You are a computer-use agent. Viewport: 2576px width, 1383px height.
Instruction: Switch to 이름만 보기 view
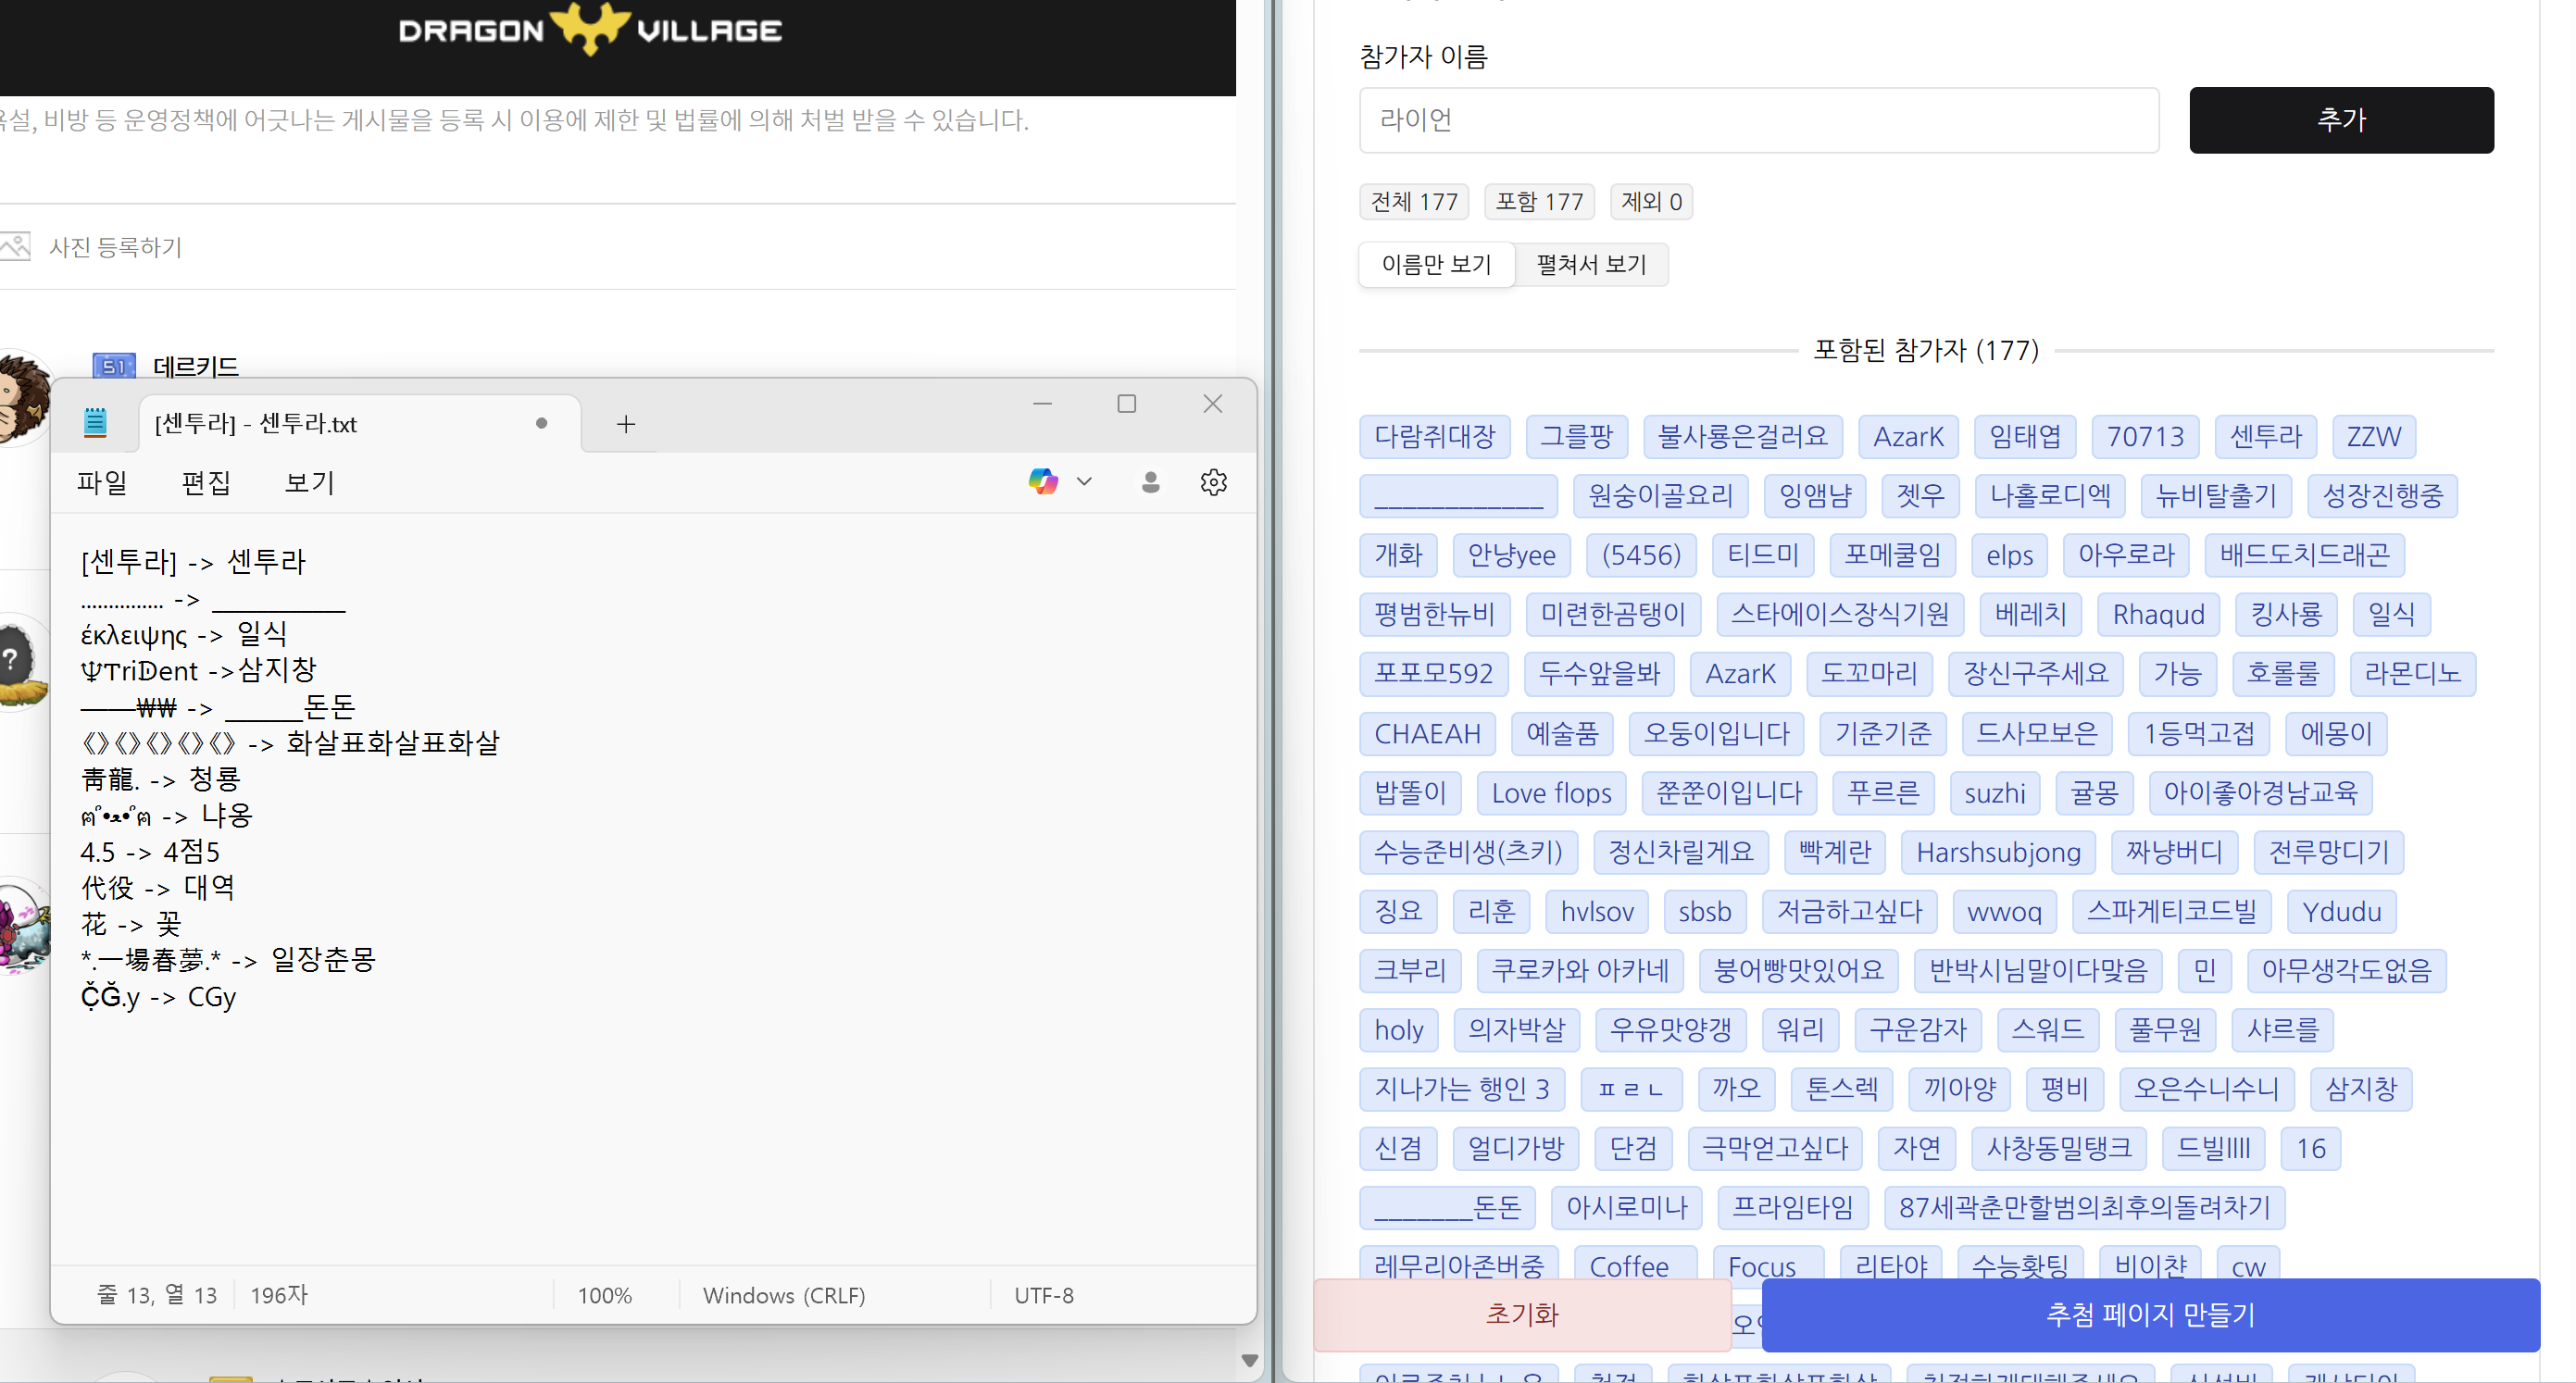(x=1436, y=264)
